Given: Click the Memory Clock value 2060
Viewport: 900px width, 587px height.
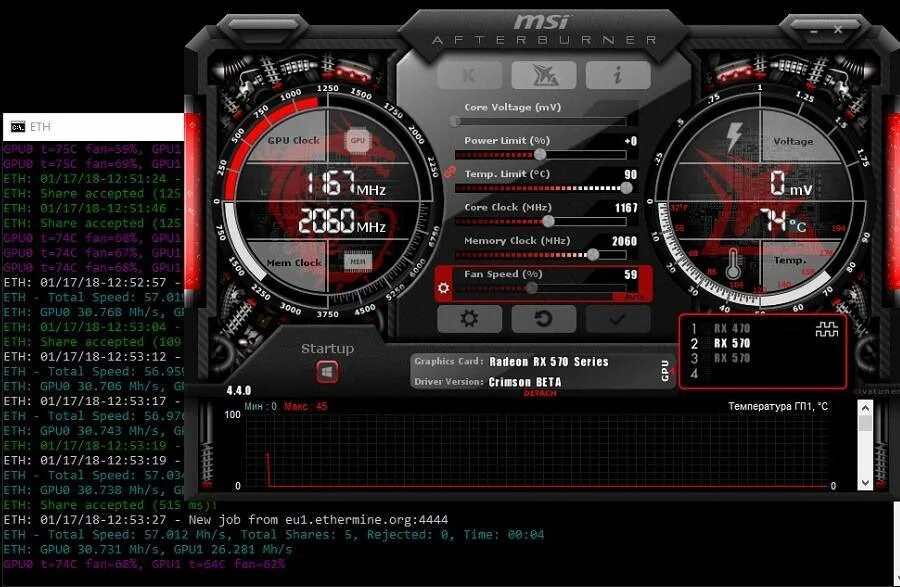Looking at the screenshot, I should (624, 241).
